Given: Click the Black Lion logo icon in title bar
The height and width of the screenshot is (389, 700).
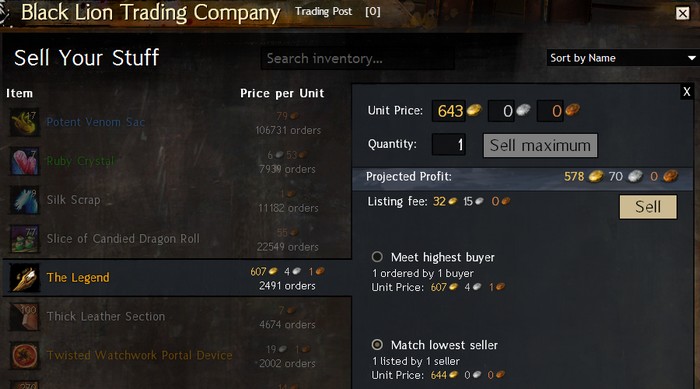Looking at the screenshot, I should pyautogui.click(x=4, y=13).
